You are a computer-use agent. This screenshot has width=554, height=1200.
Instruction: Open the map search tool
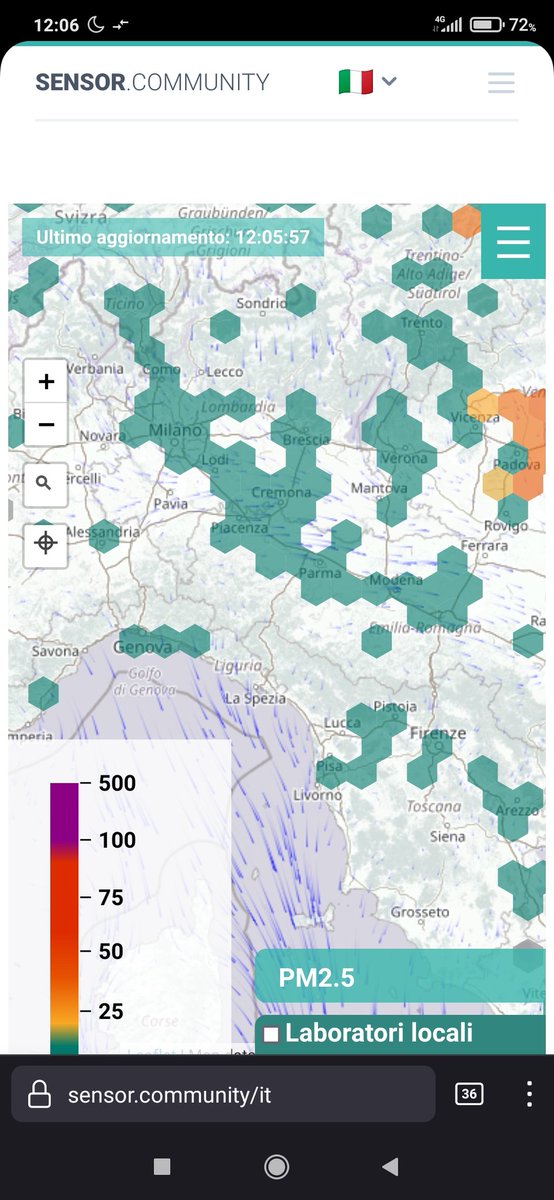46,484
